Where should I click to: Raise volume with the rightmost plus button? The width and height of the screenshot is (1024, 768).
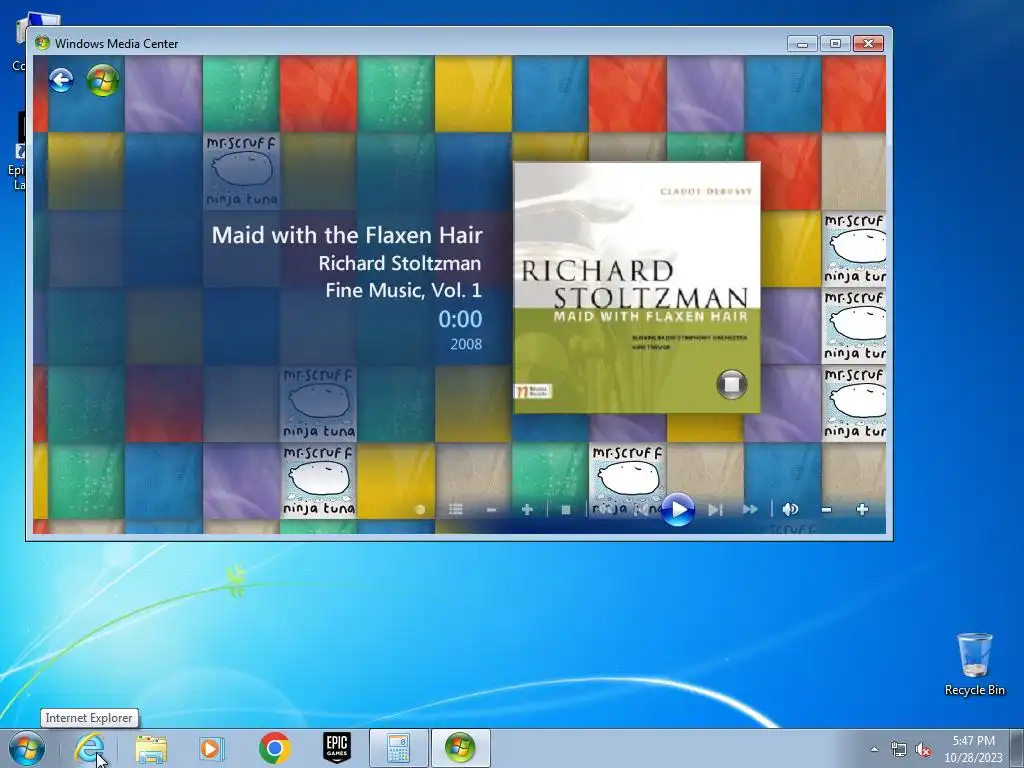pyautogui.click(x=862, y=509)
